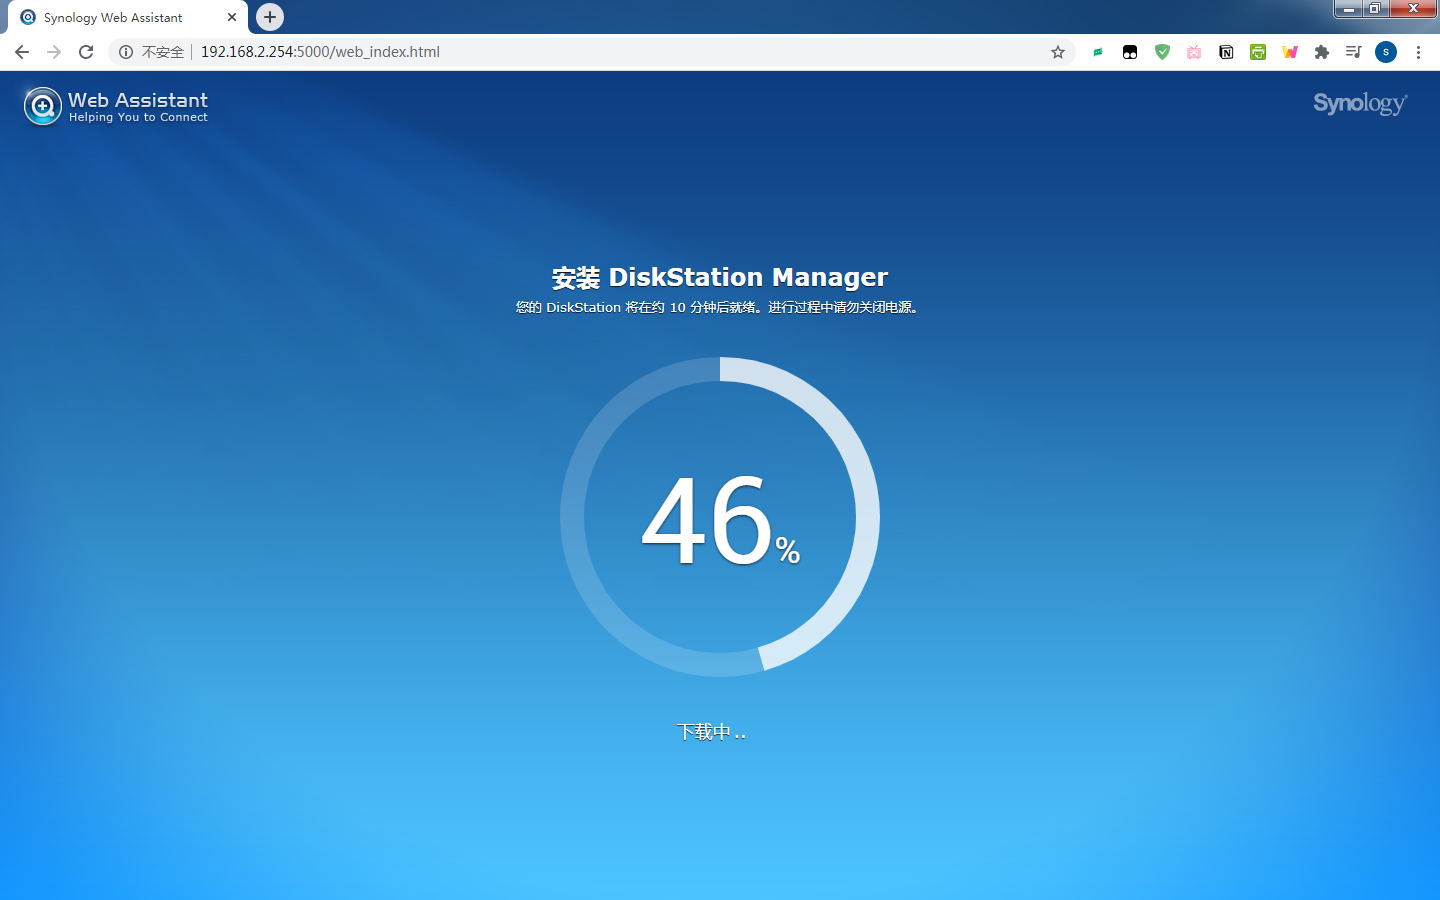The width and height of the screenshot is (1440, 900).
Task: Click the Helping You to Connect tagline
Action: click(138, 117)
